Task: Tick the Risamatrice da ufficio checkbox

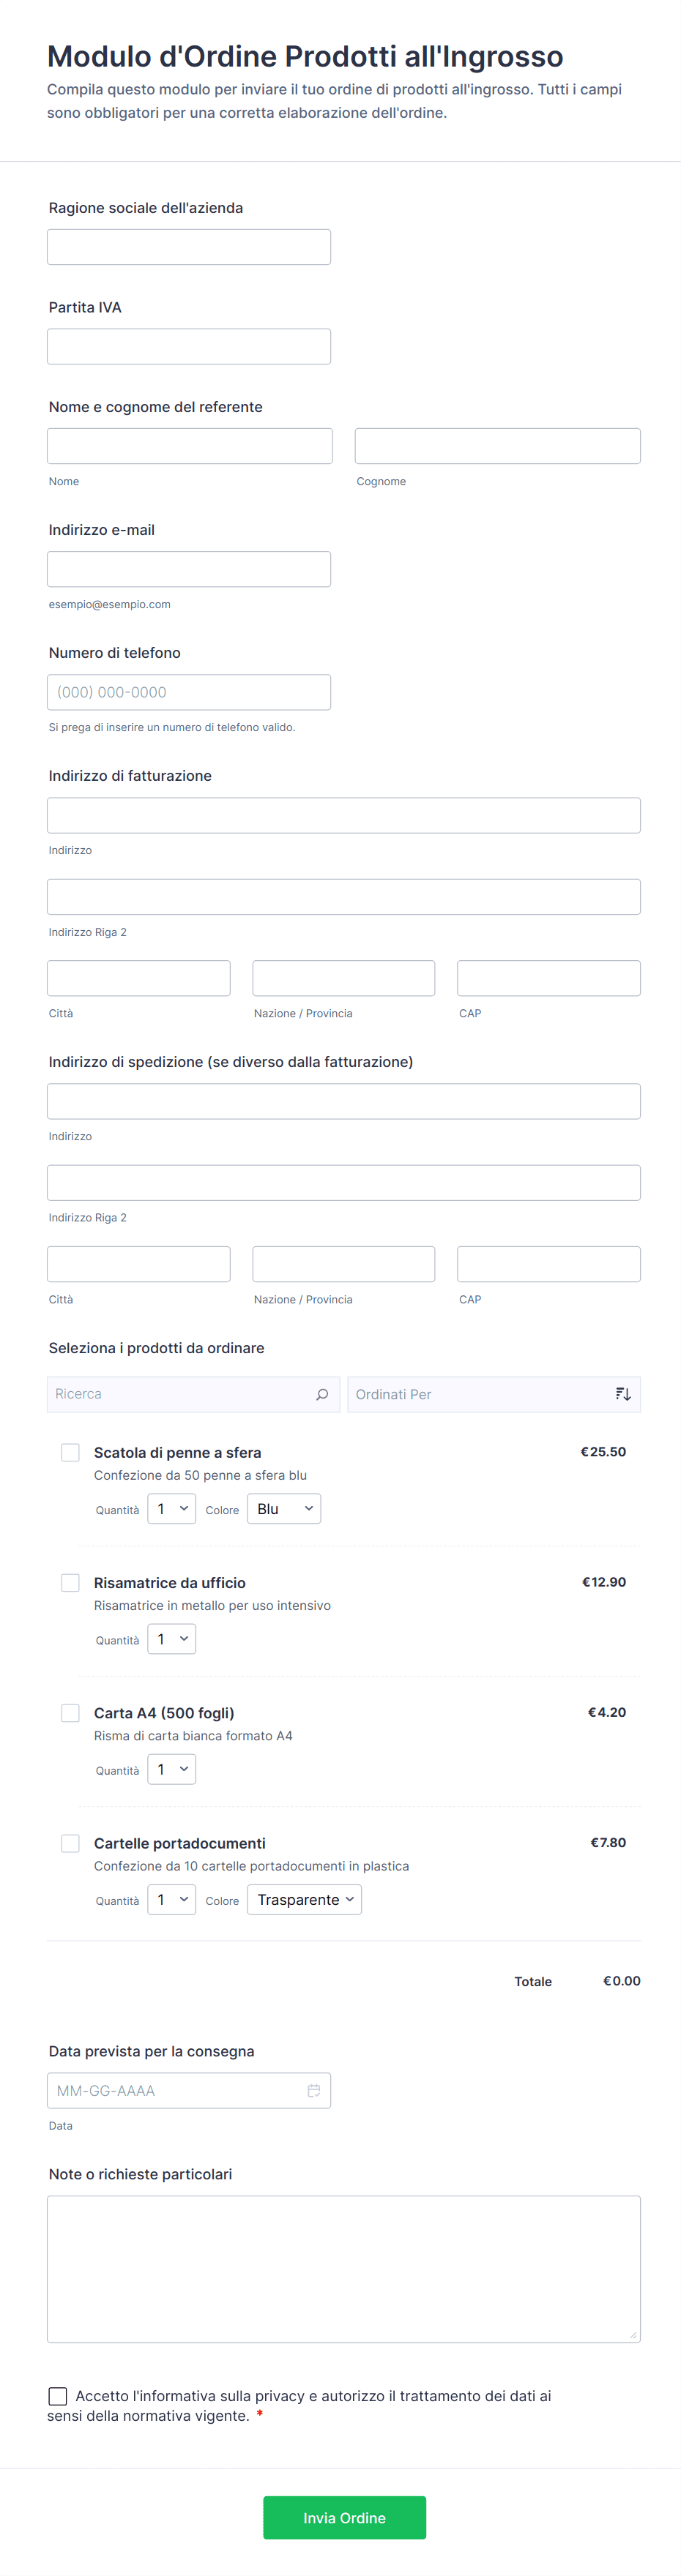Action: pyautogui.click(x=70, y=1582)
